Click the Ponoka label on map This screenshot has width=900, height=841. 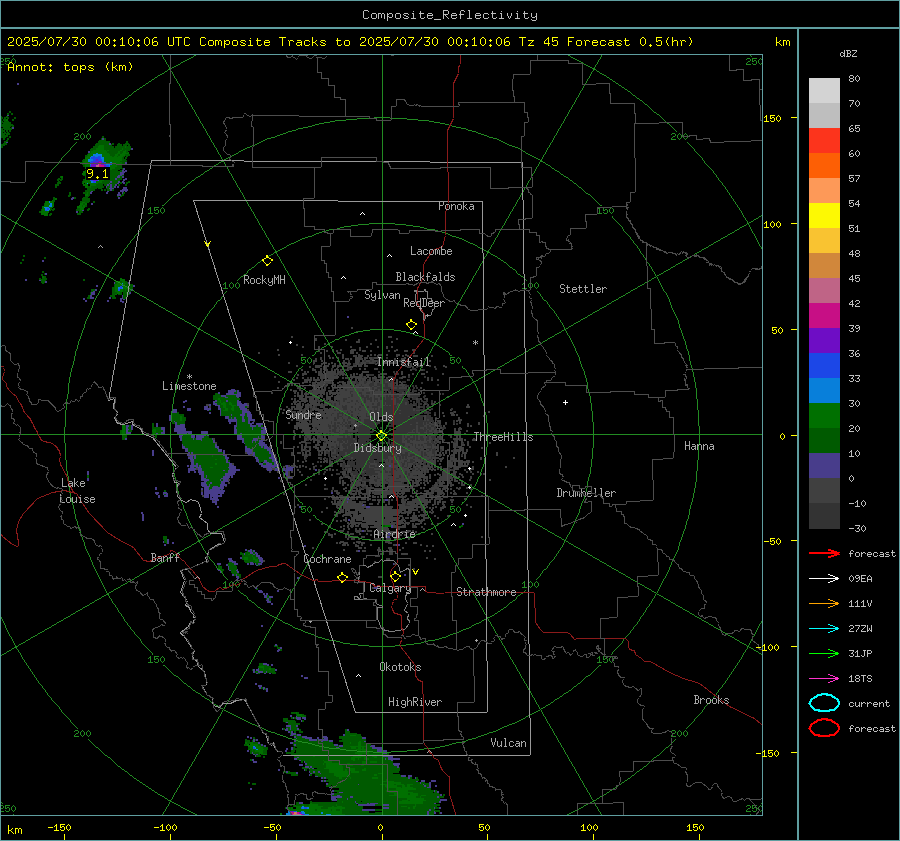pyautogui.click(x=456, y=206)
